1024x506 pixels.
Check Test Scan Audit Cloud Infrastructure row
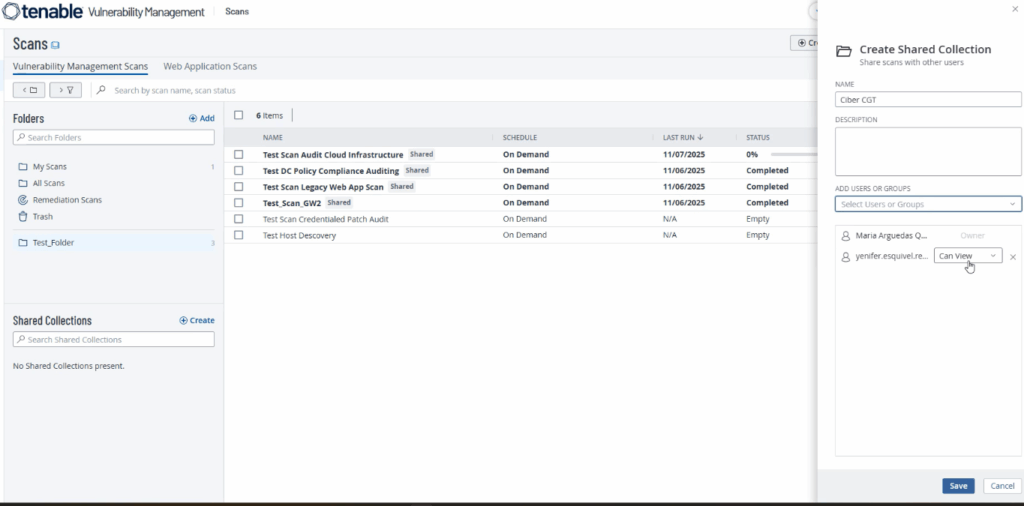click(x=239, y=155)
